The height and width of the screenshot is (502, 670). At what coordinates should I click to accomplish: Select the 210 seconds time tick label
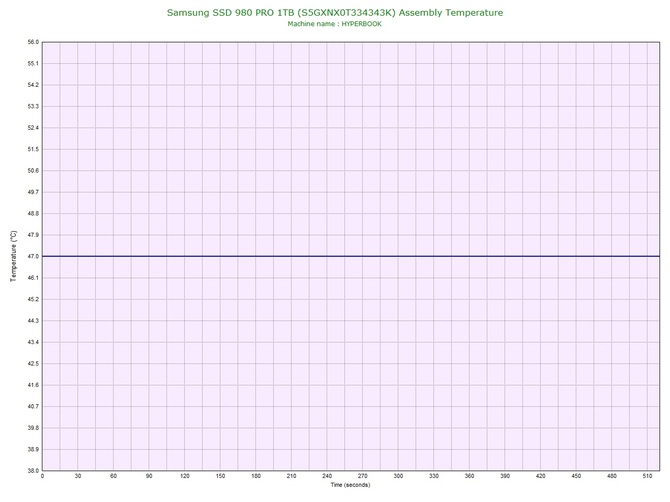coord(291,476)
